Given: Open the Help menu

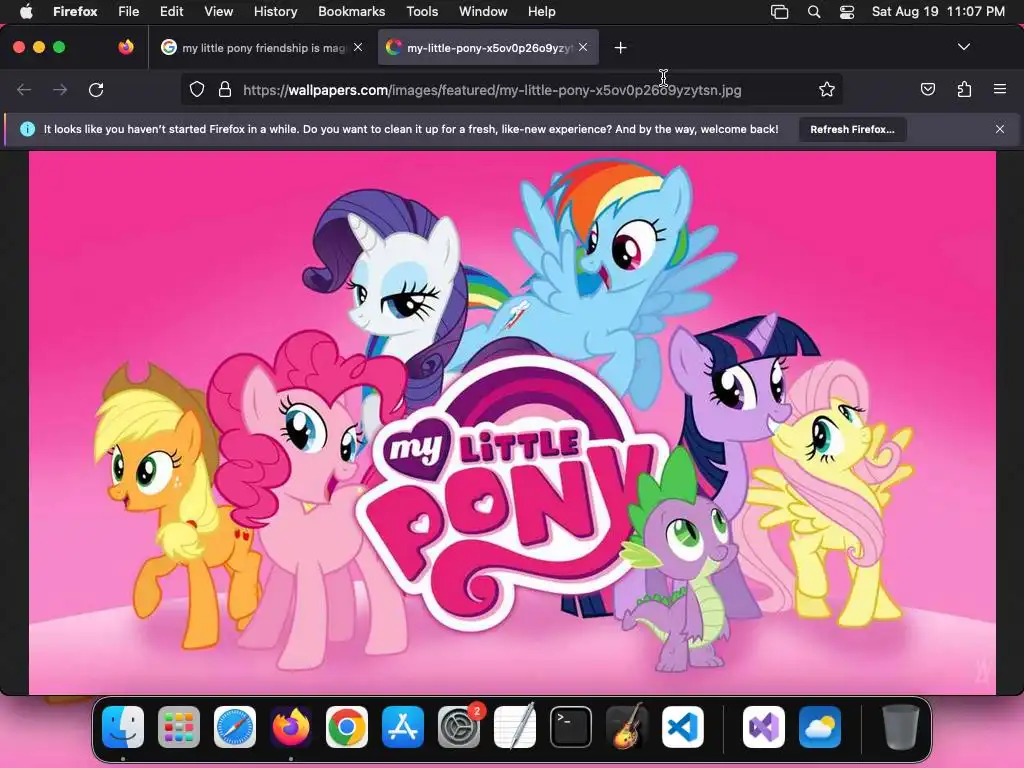Looking at the screenshot, I should pyautogui.click(x=541, y=12).
